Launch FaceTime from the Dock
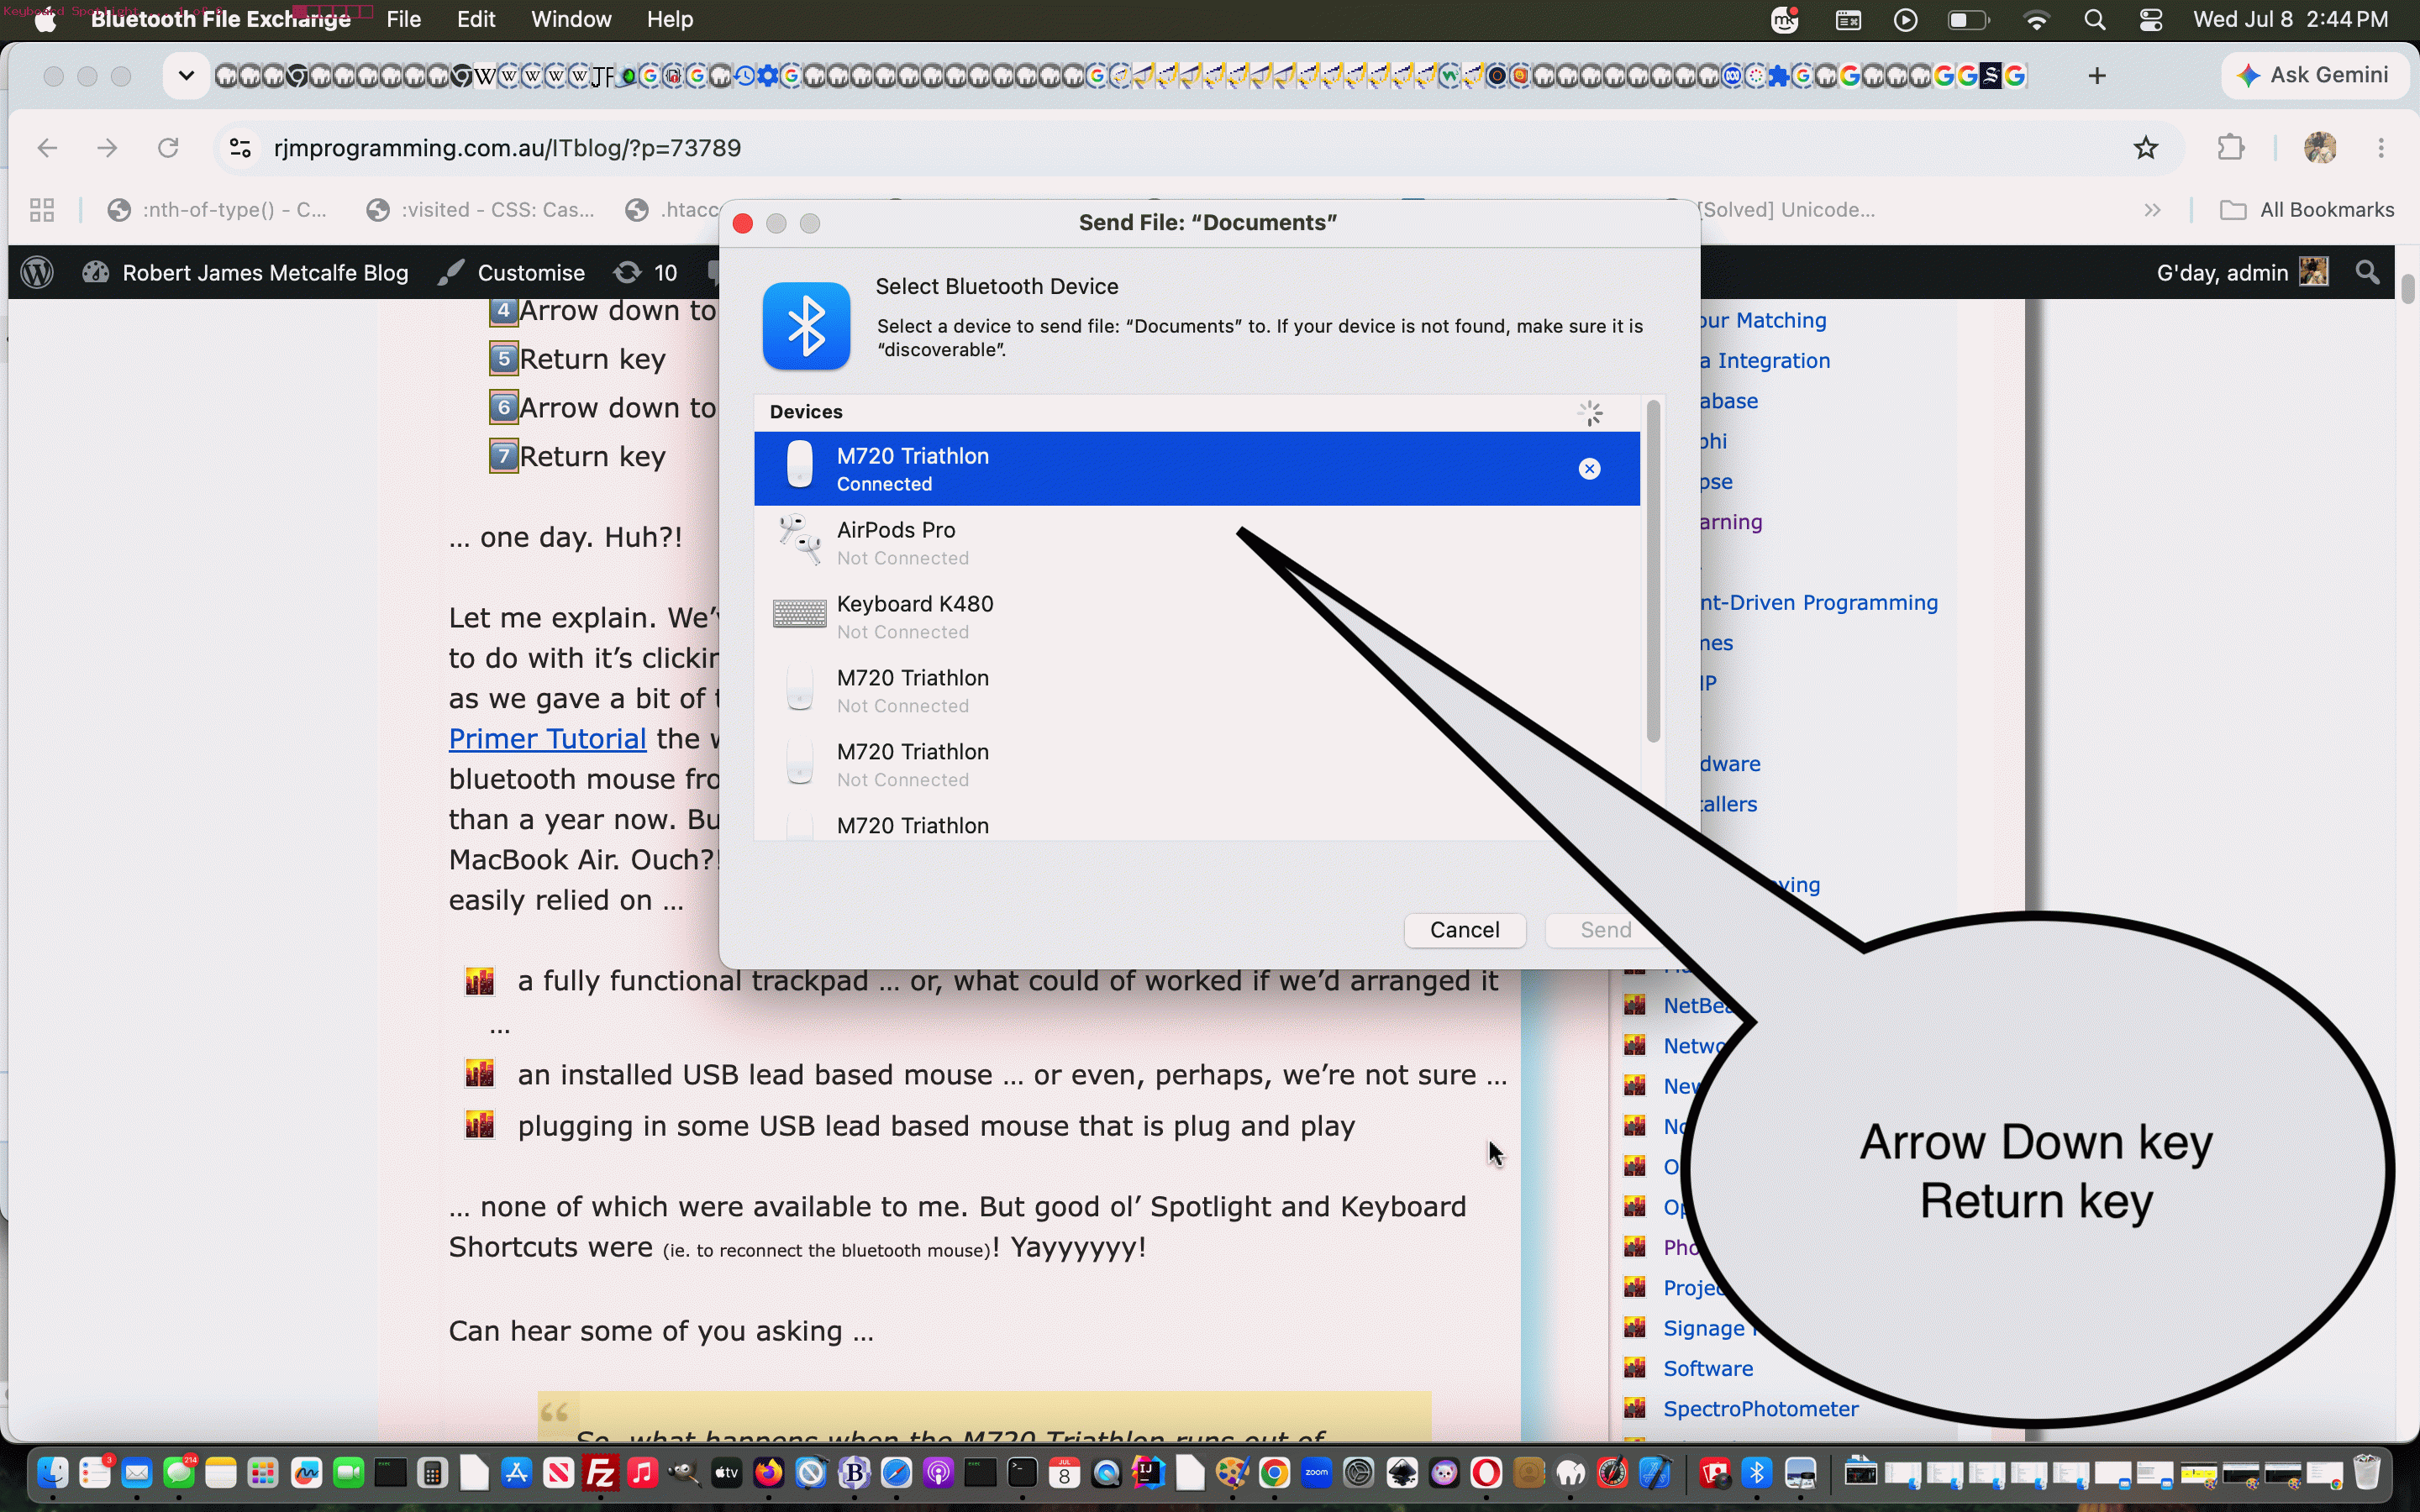This screenshot has height=1512, width=2420. [348, 1473]
